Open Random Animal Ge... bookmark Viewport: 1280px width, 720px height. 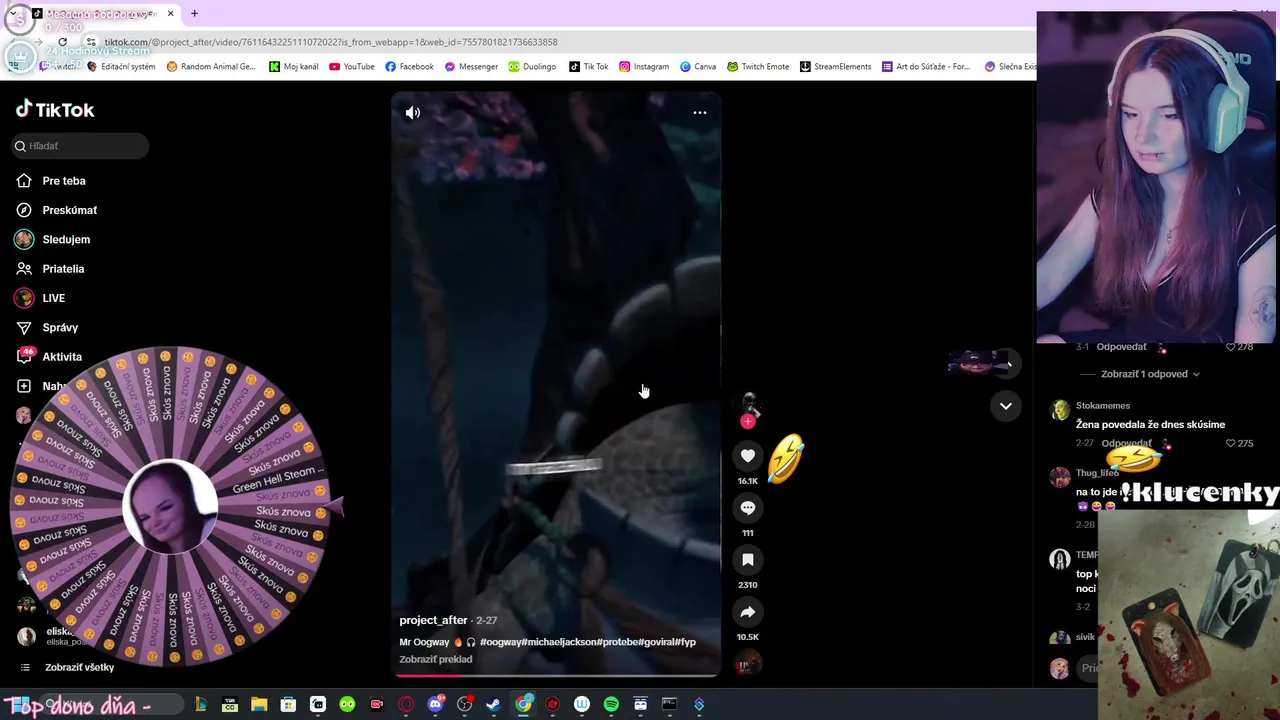pyautogui.click(x=211, y=67)
